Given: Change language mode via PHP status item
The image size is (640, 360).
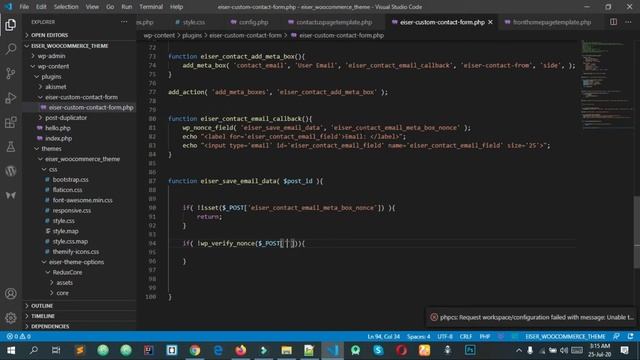Looking at the screenshot, I should (485, 336).
